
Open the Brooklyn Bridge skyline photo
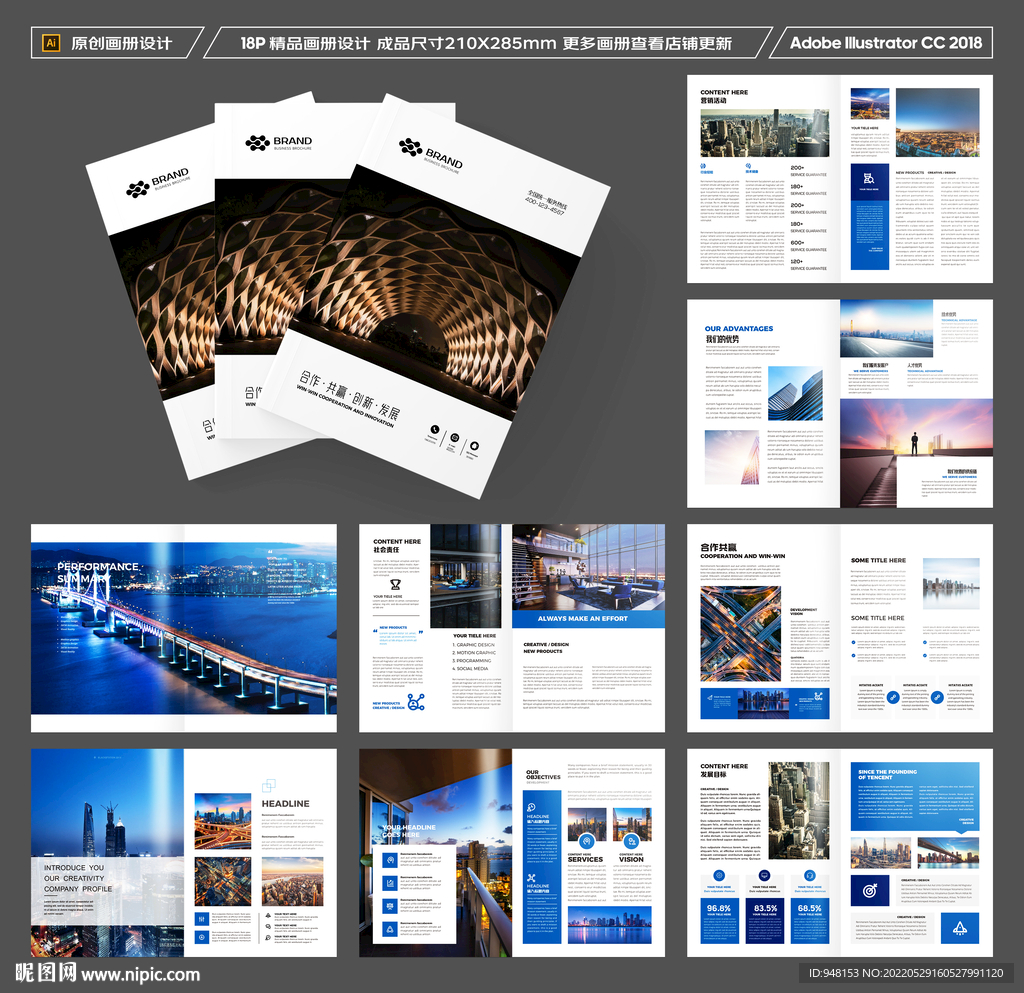click(948, 852)
